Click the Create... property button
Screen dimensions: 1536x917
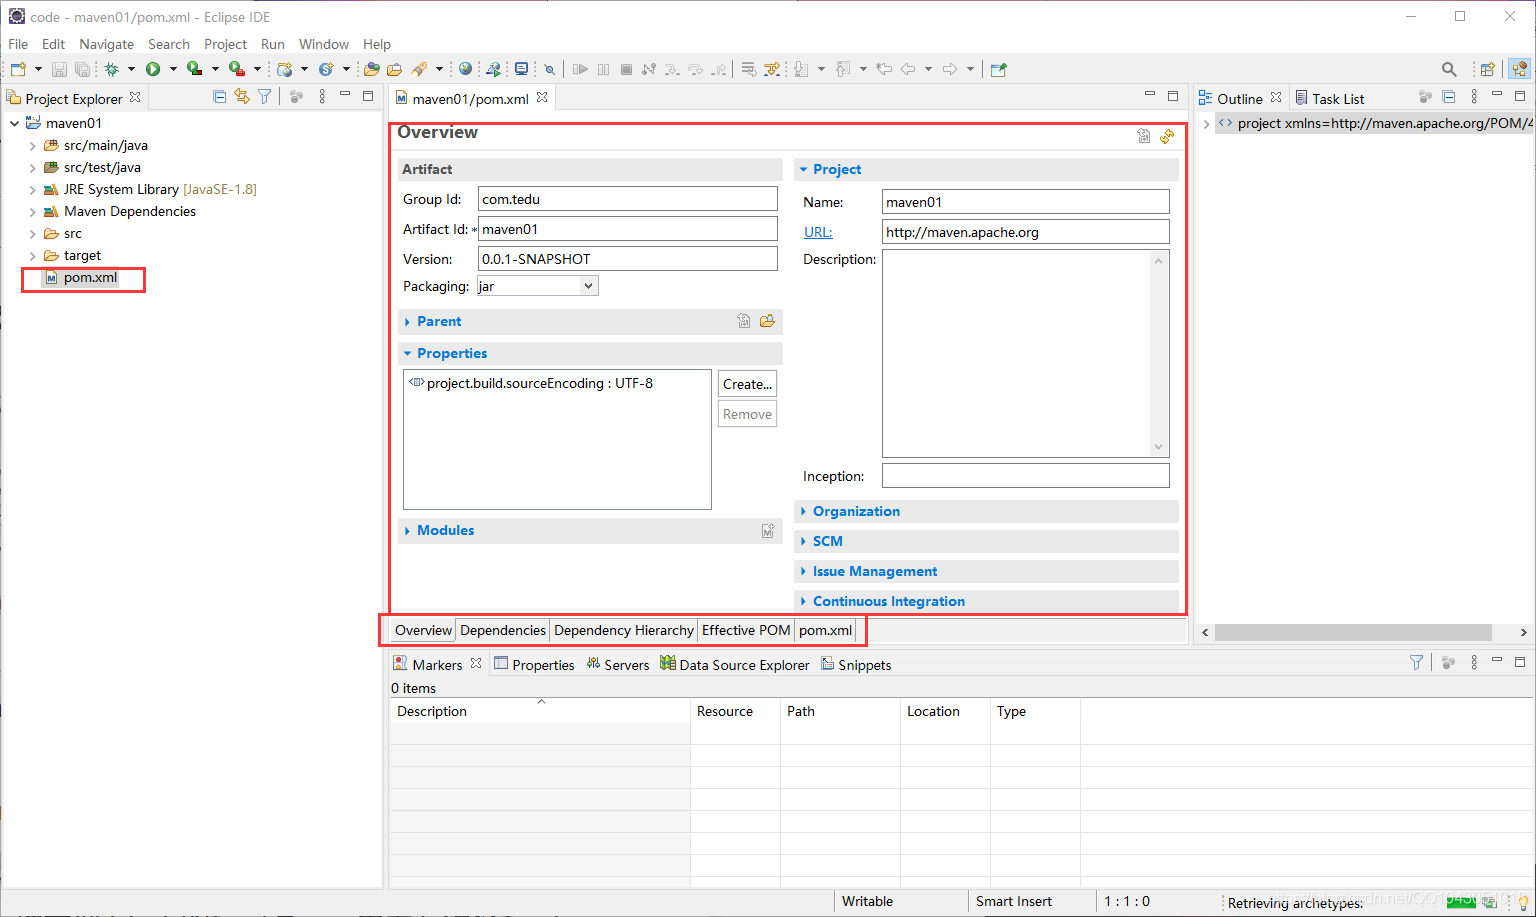click(747, 384)
